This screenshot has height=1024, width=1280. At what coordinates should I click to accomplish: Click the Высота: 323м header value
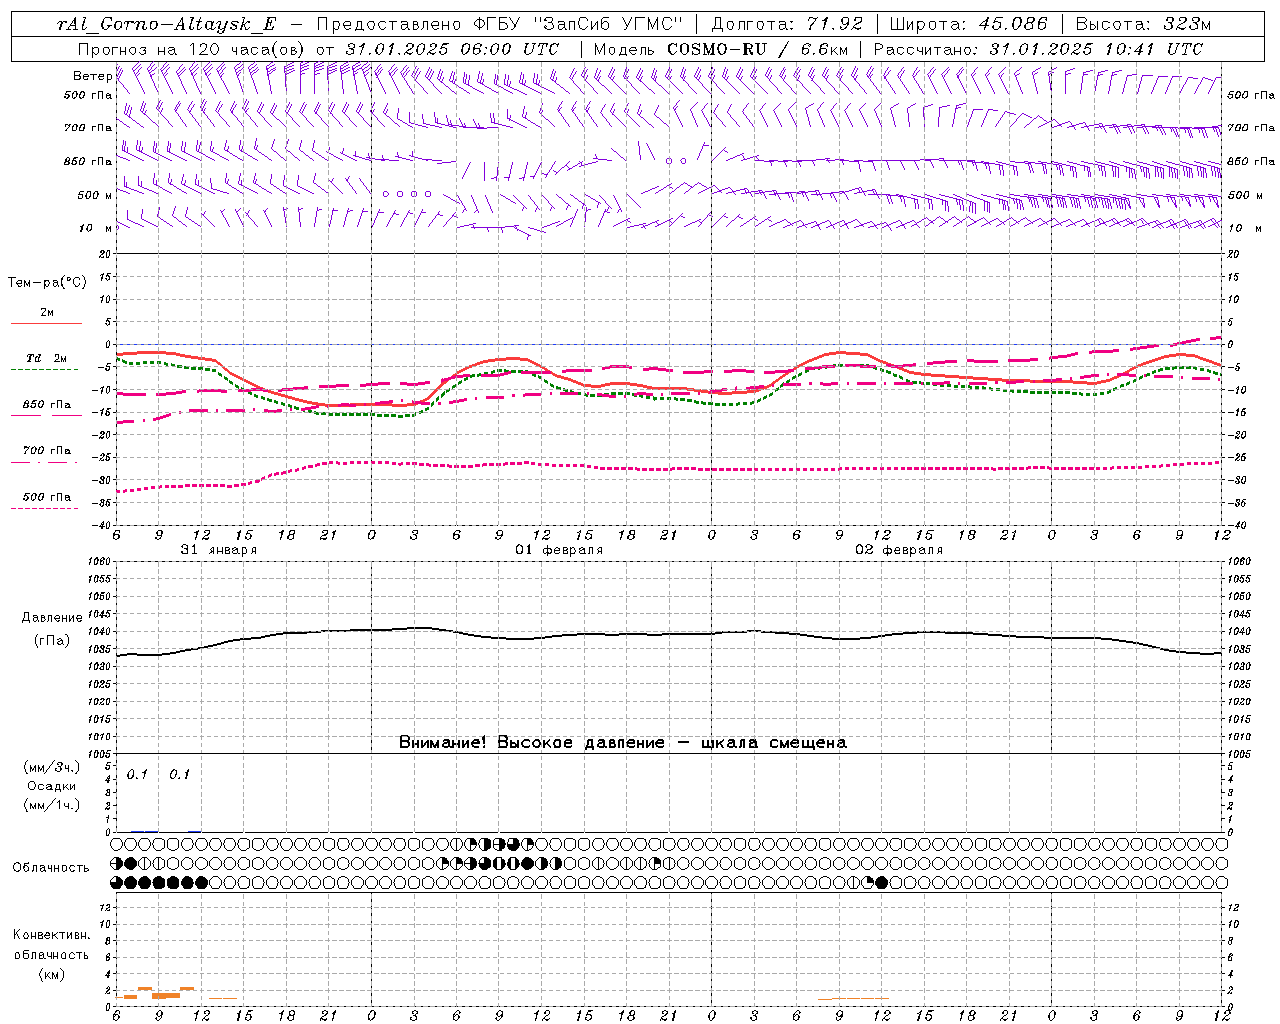pyautogui.click(x=1144, y=25)
